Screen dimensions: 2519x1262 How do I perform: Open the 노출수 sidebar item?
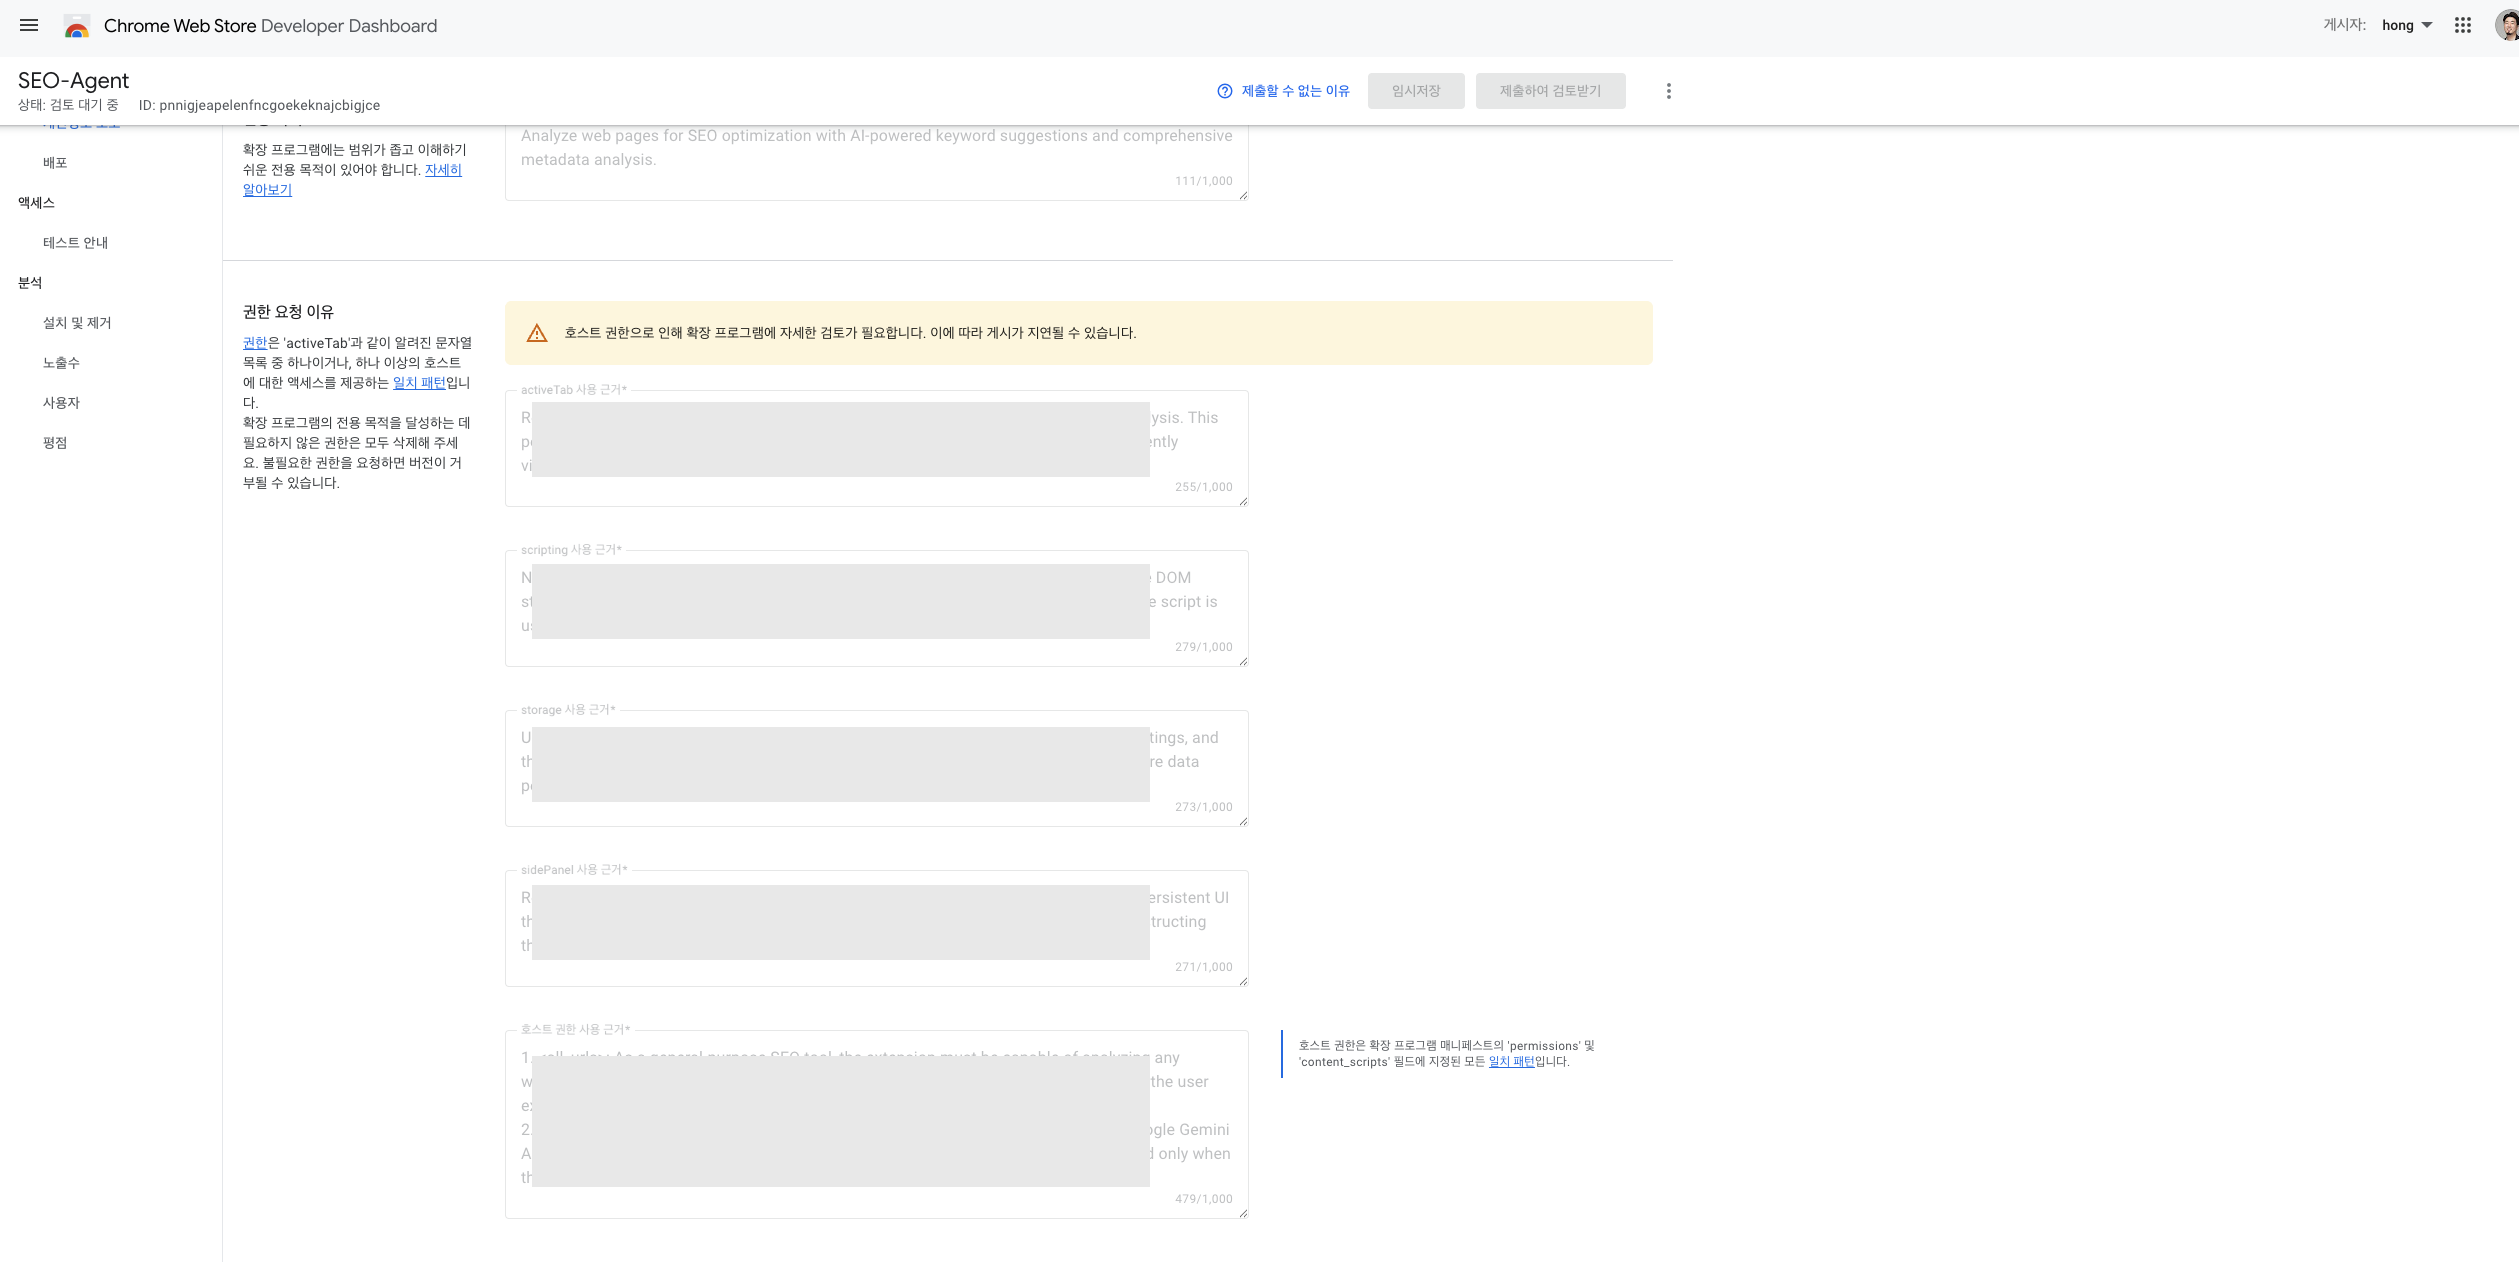click(x=61, y=363)
